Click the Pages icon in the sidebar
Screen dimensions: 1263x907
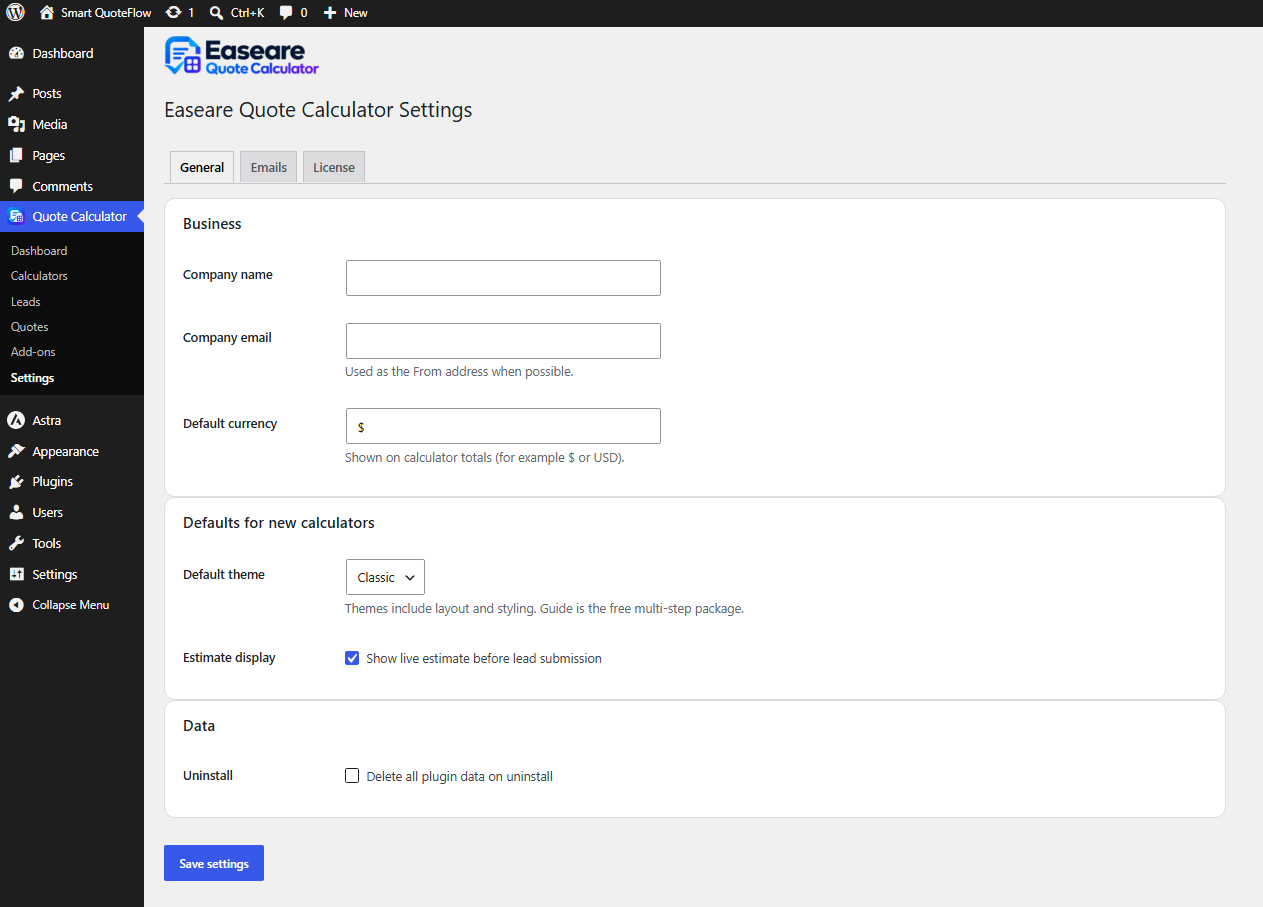(16, 155)
